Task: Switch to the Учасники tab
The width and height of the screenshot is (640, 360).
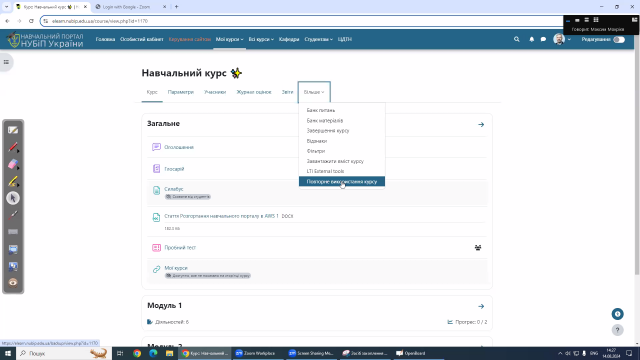Action: 215,92
